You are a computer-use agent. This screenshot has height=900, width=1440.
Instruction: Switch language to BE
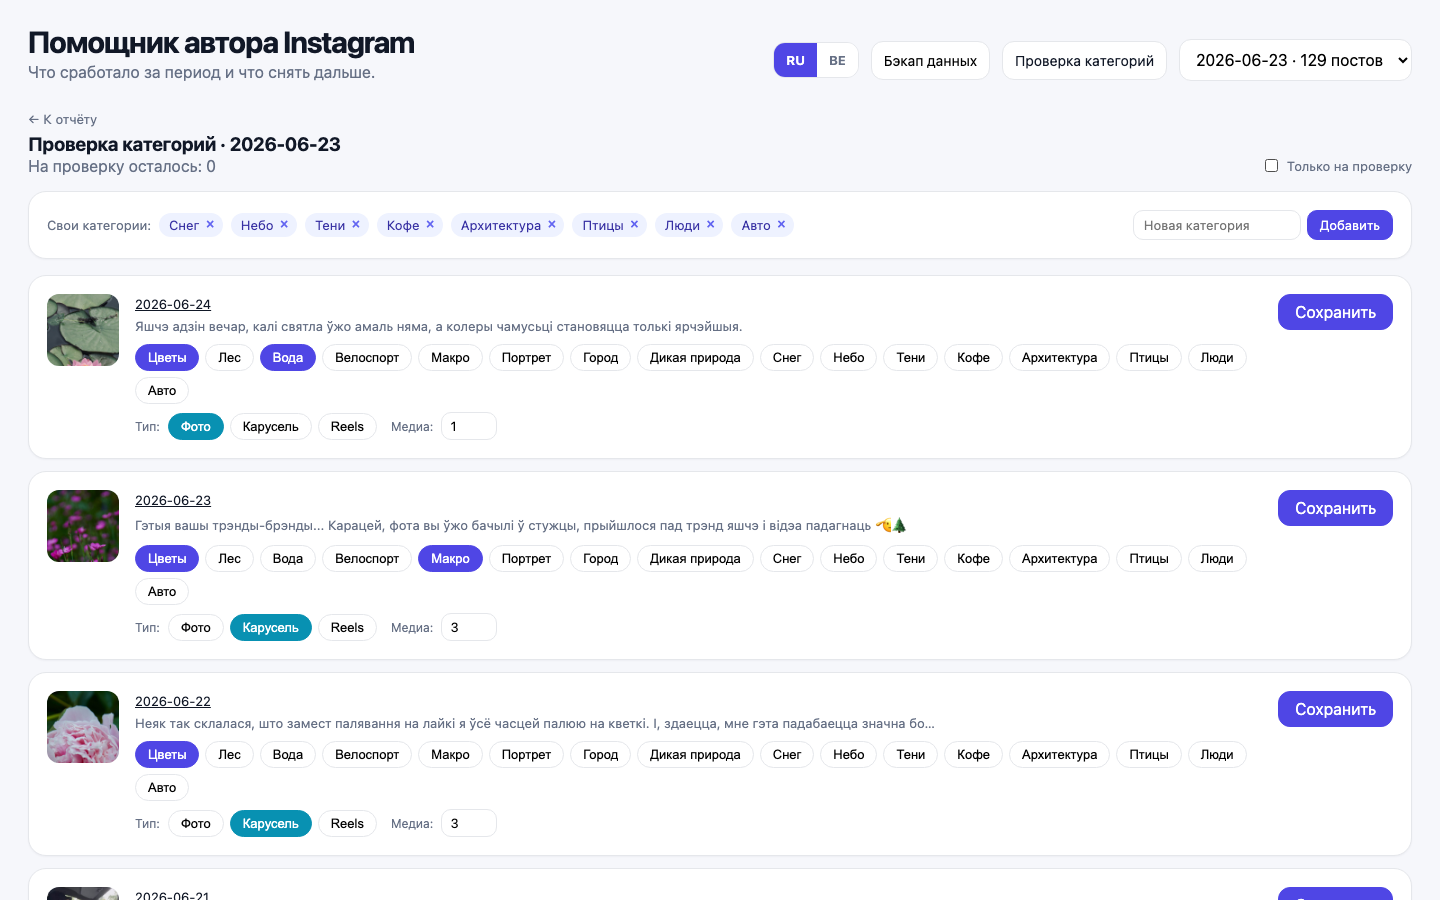(x=837, y=60)
